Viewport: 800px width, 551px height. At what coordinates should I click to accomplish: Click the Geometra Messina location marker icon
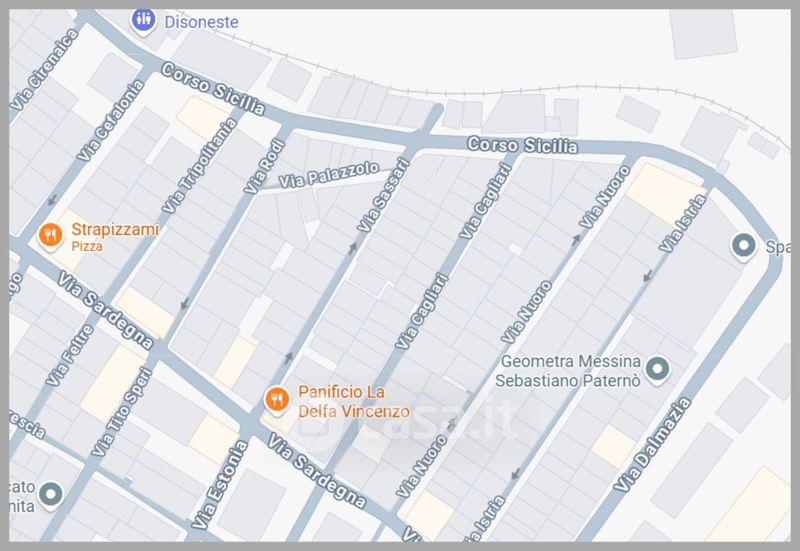click(657, 370)
